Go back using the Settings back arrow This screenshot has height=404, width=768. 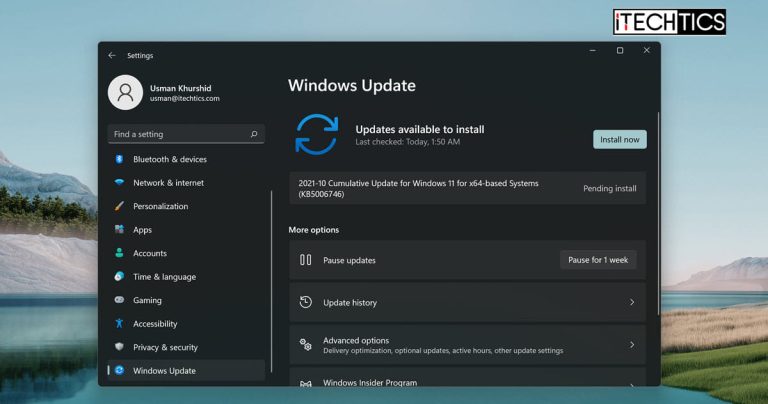tap(112, 55)
